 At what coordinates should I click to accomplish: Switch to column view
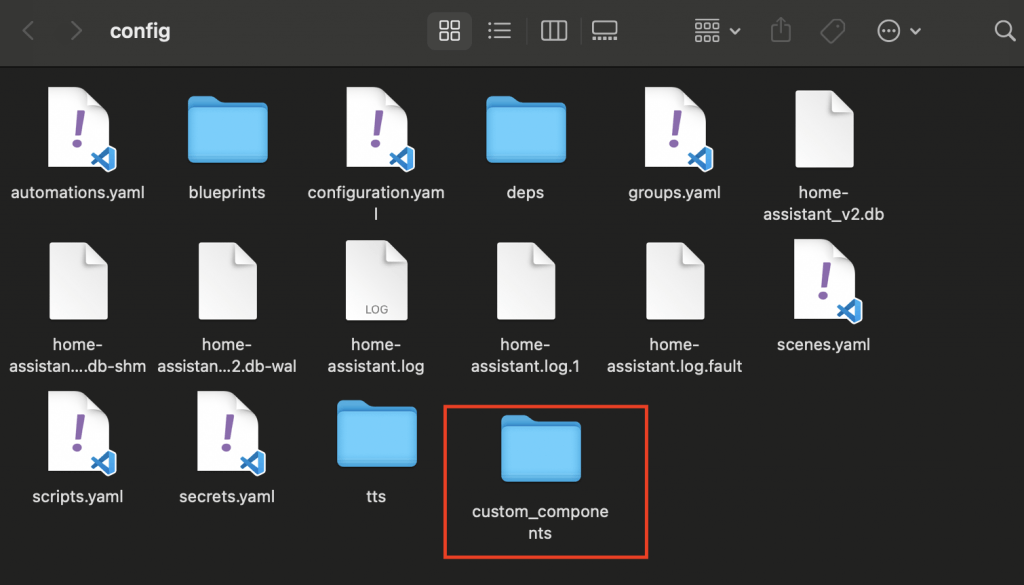click(554, 31)
